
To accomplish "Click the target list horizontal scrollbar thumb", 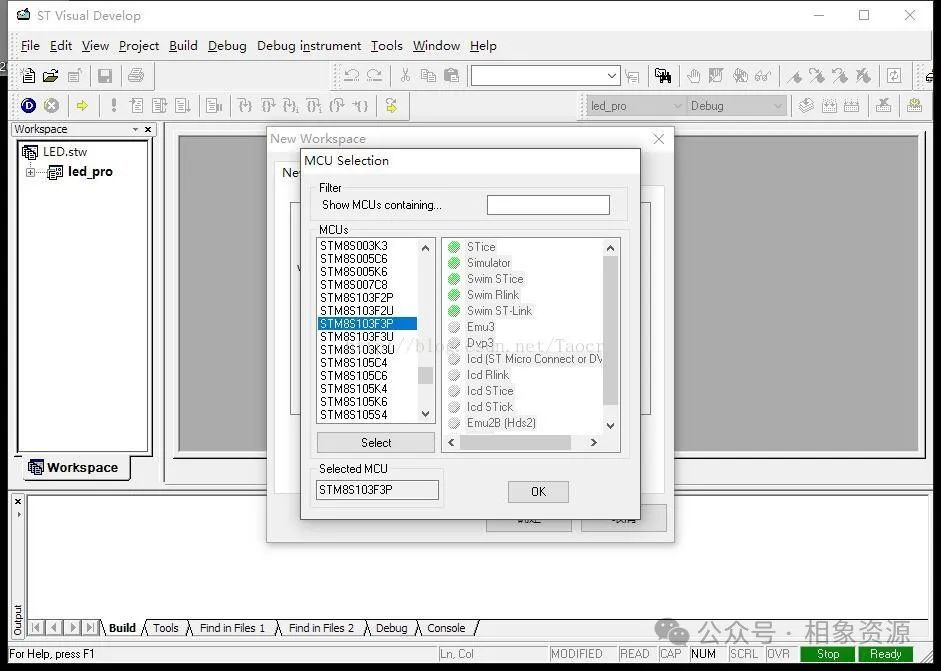I will [515, 442].
